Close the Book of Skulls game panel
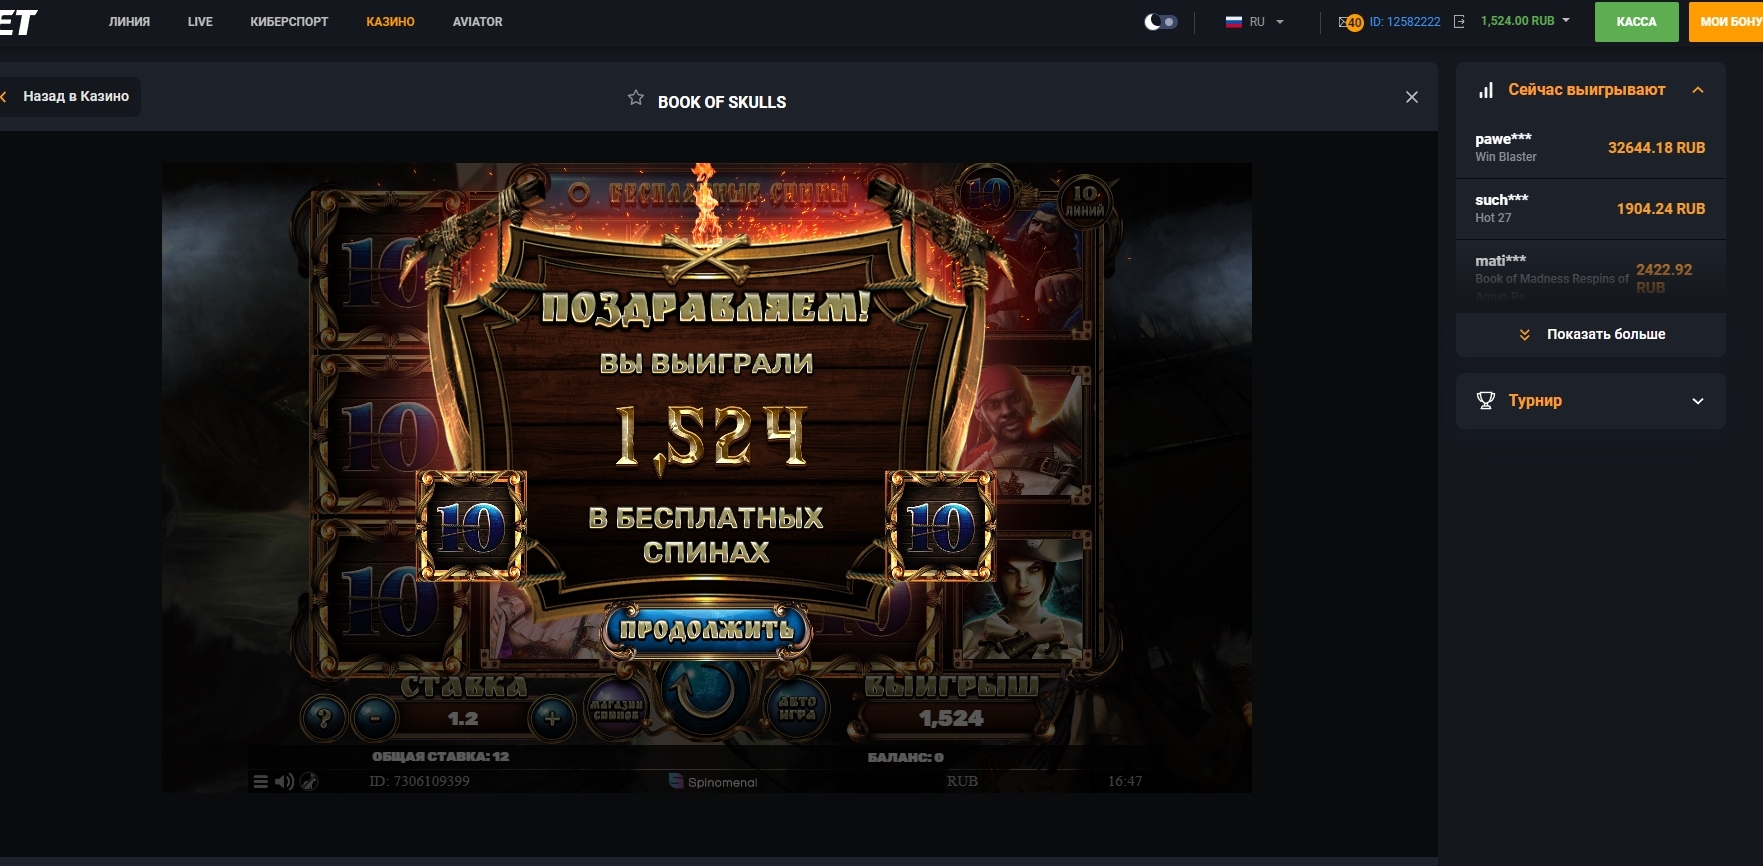 [1412, 97]
